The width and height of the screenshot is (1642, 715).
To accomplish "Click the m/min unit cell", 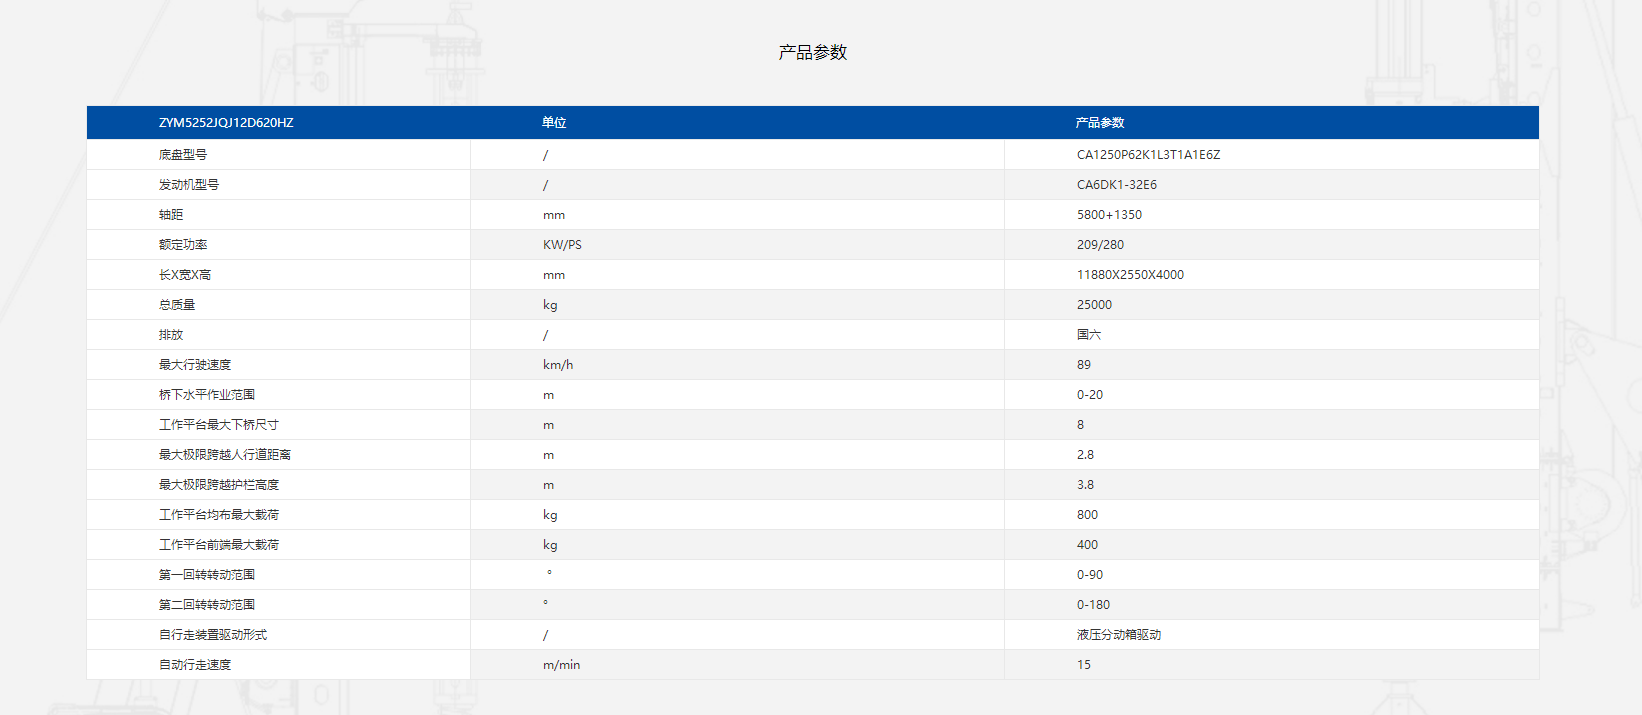I will click(x=561, y=665).
